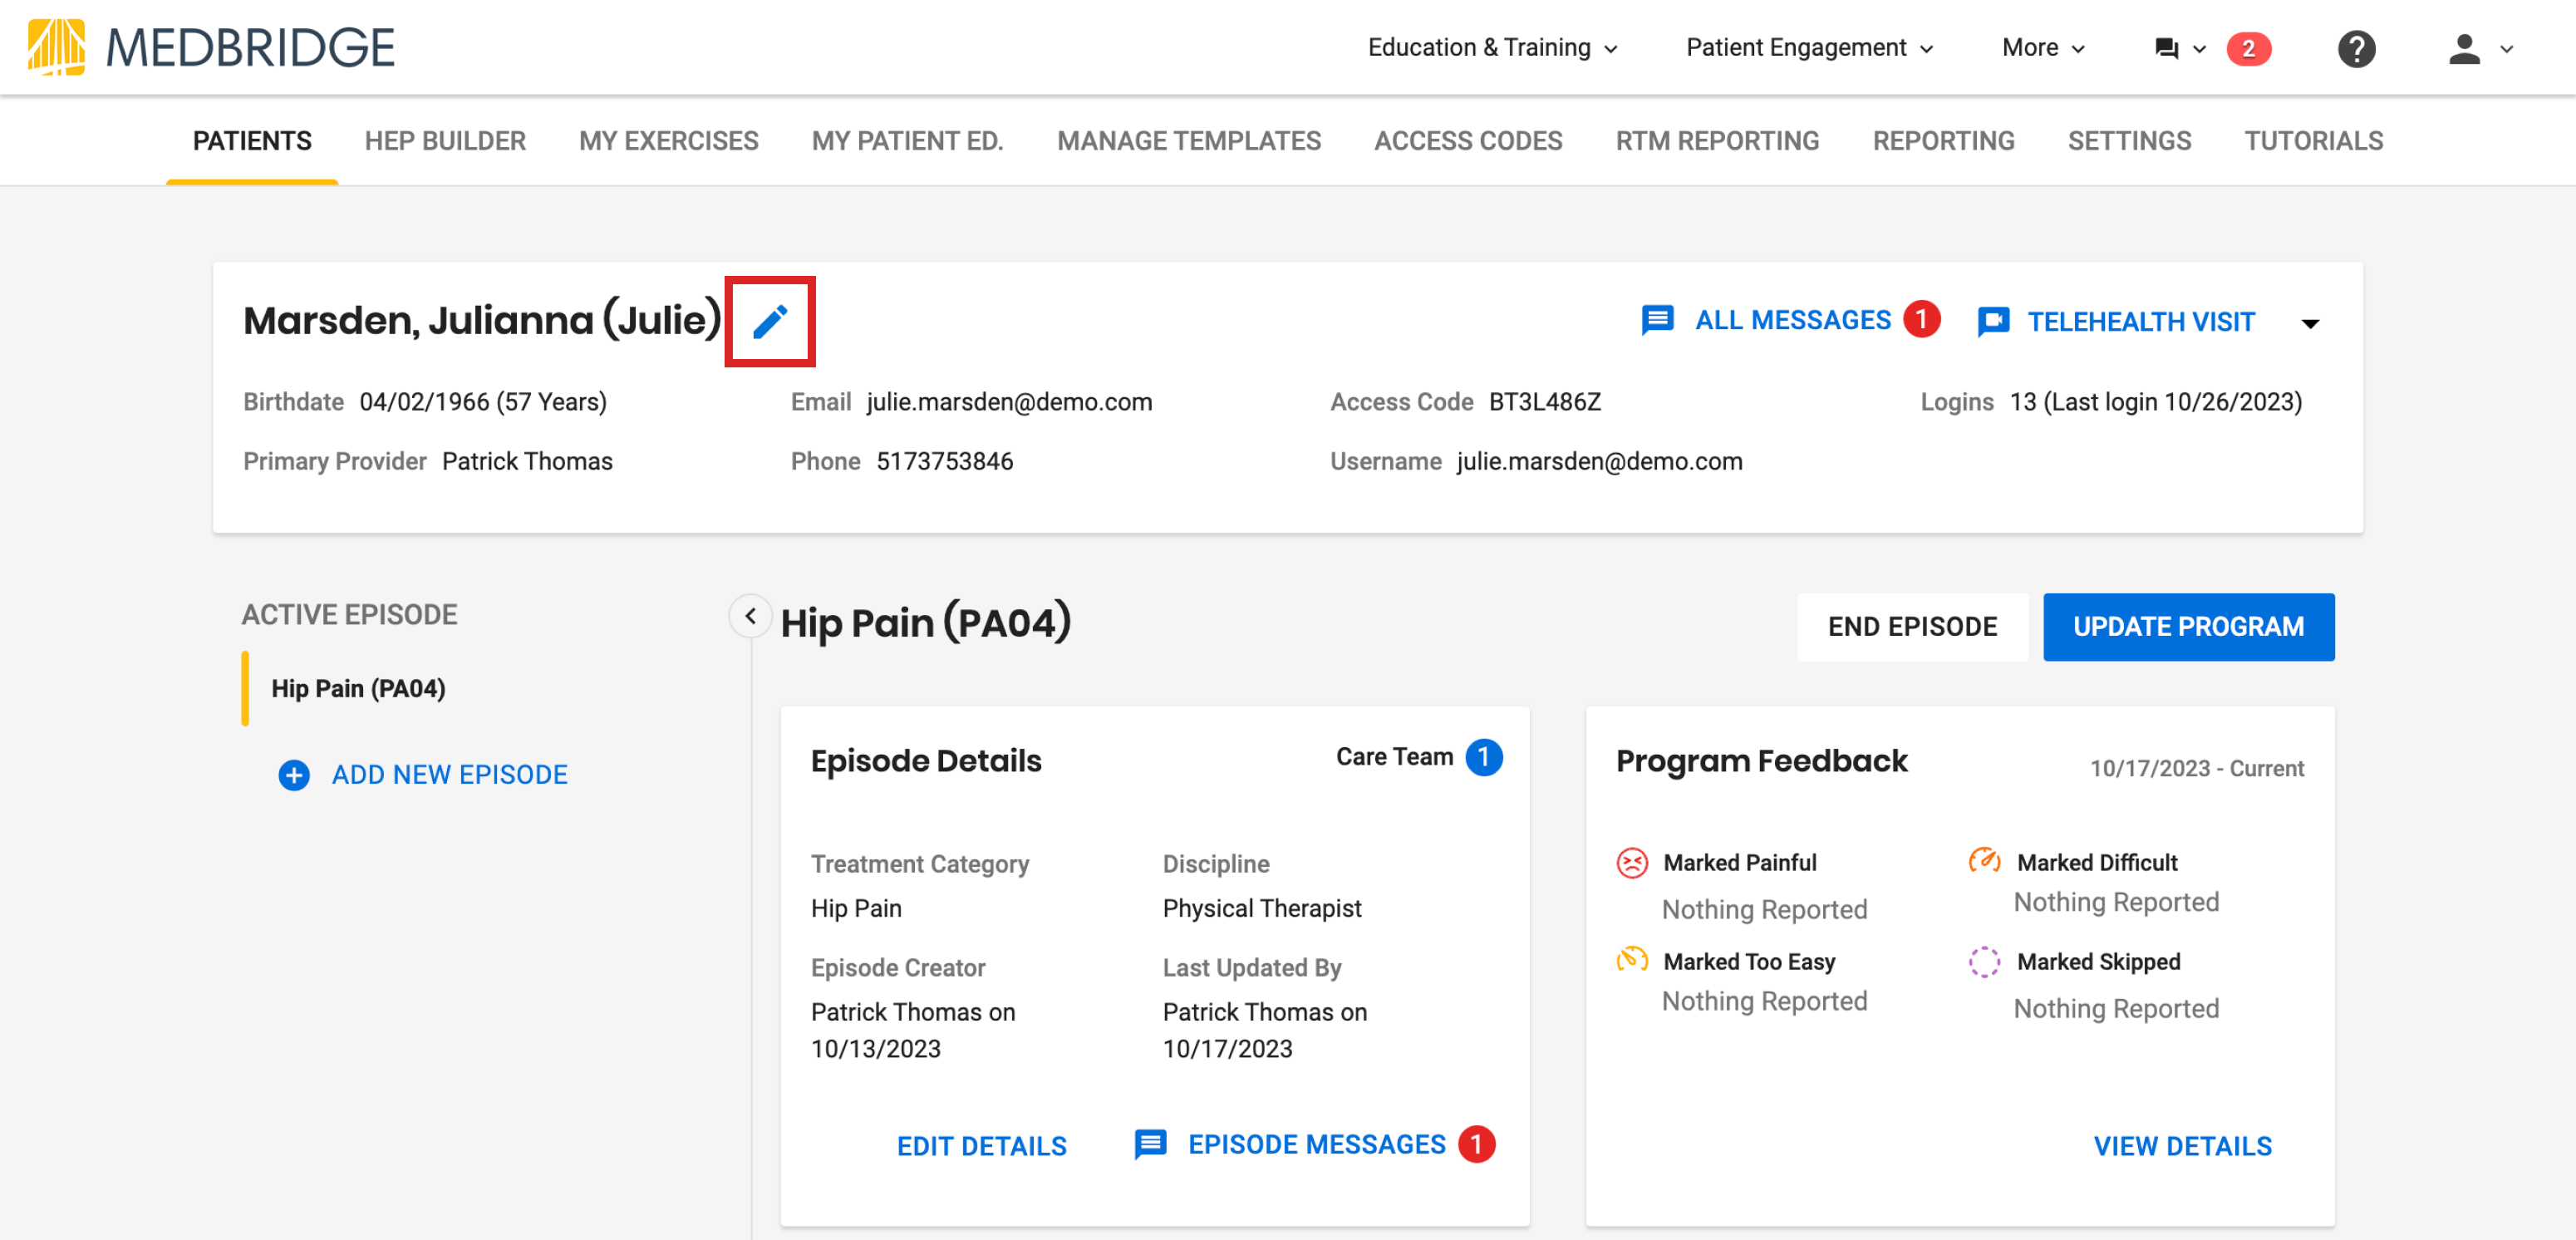The image size is (2576, 1240).
Task: Open the help question mark icon
Action: tap(2356, 48)
